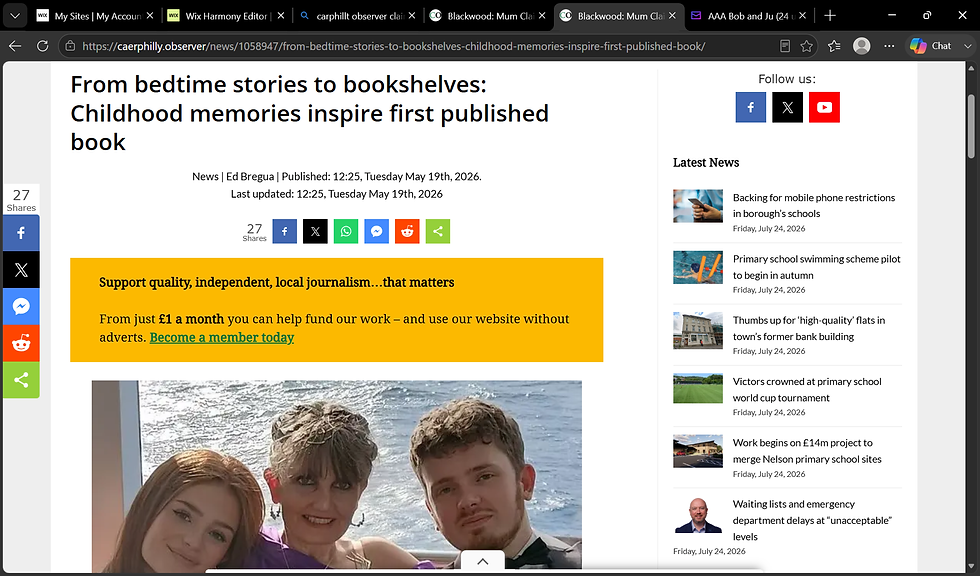Close the Wix Harmony Editor tab
This screenshot has height=576, width=980.
pos(281,16)
